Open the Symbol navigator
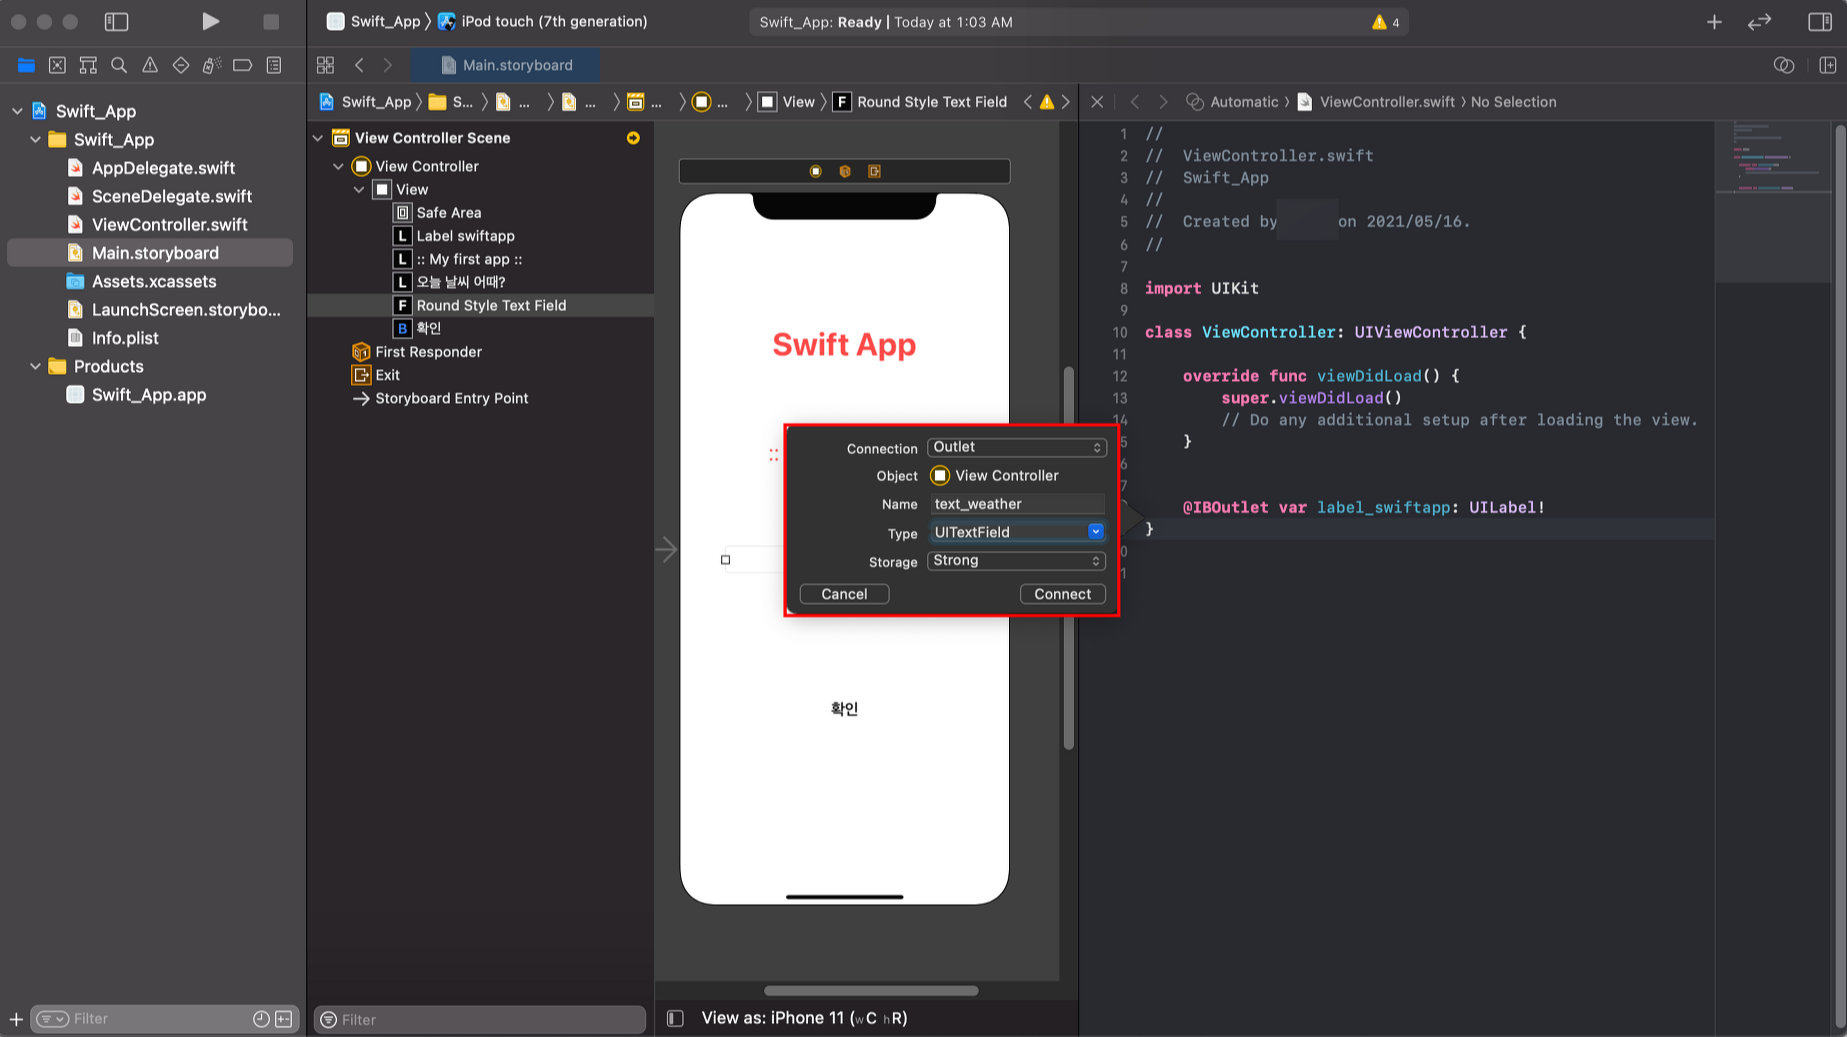 click(88, 65)
